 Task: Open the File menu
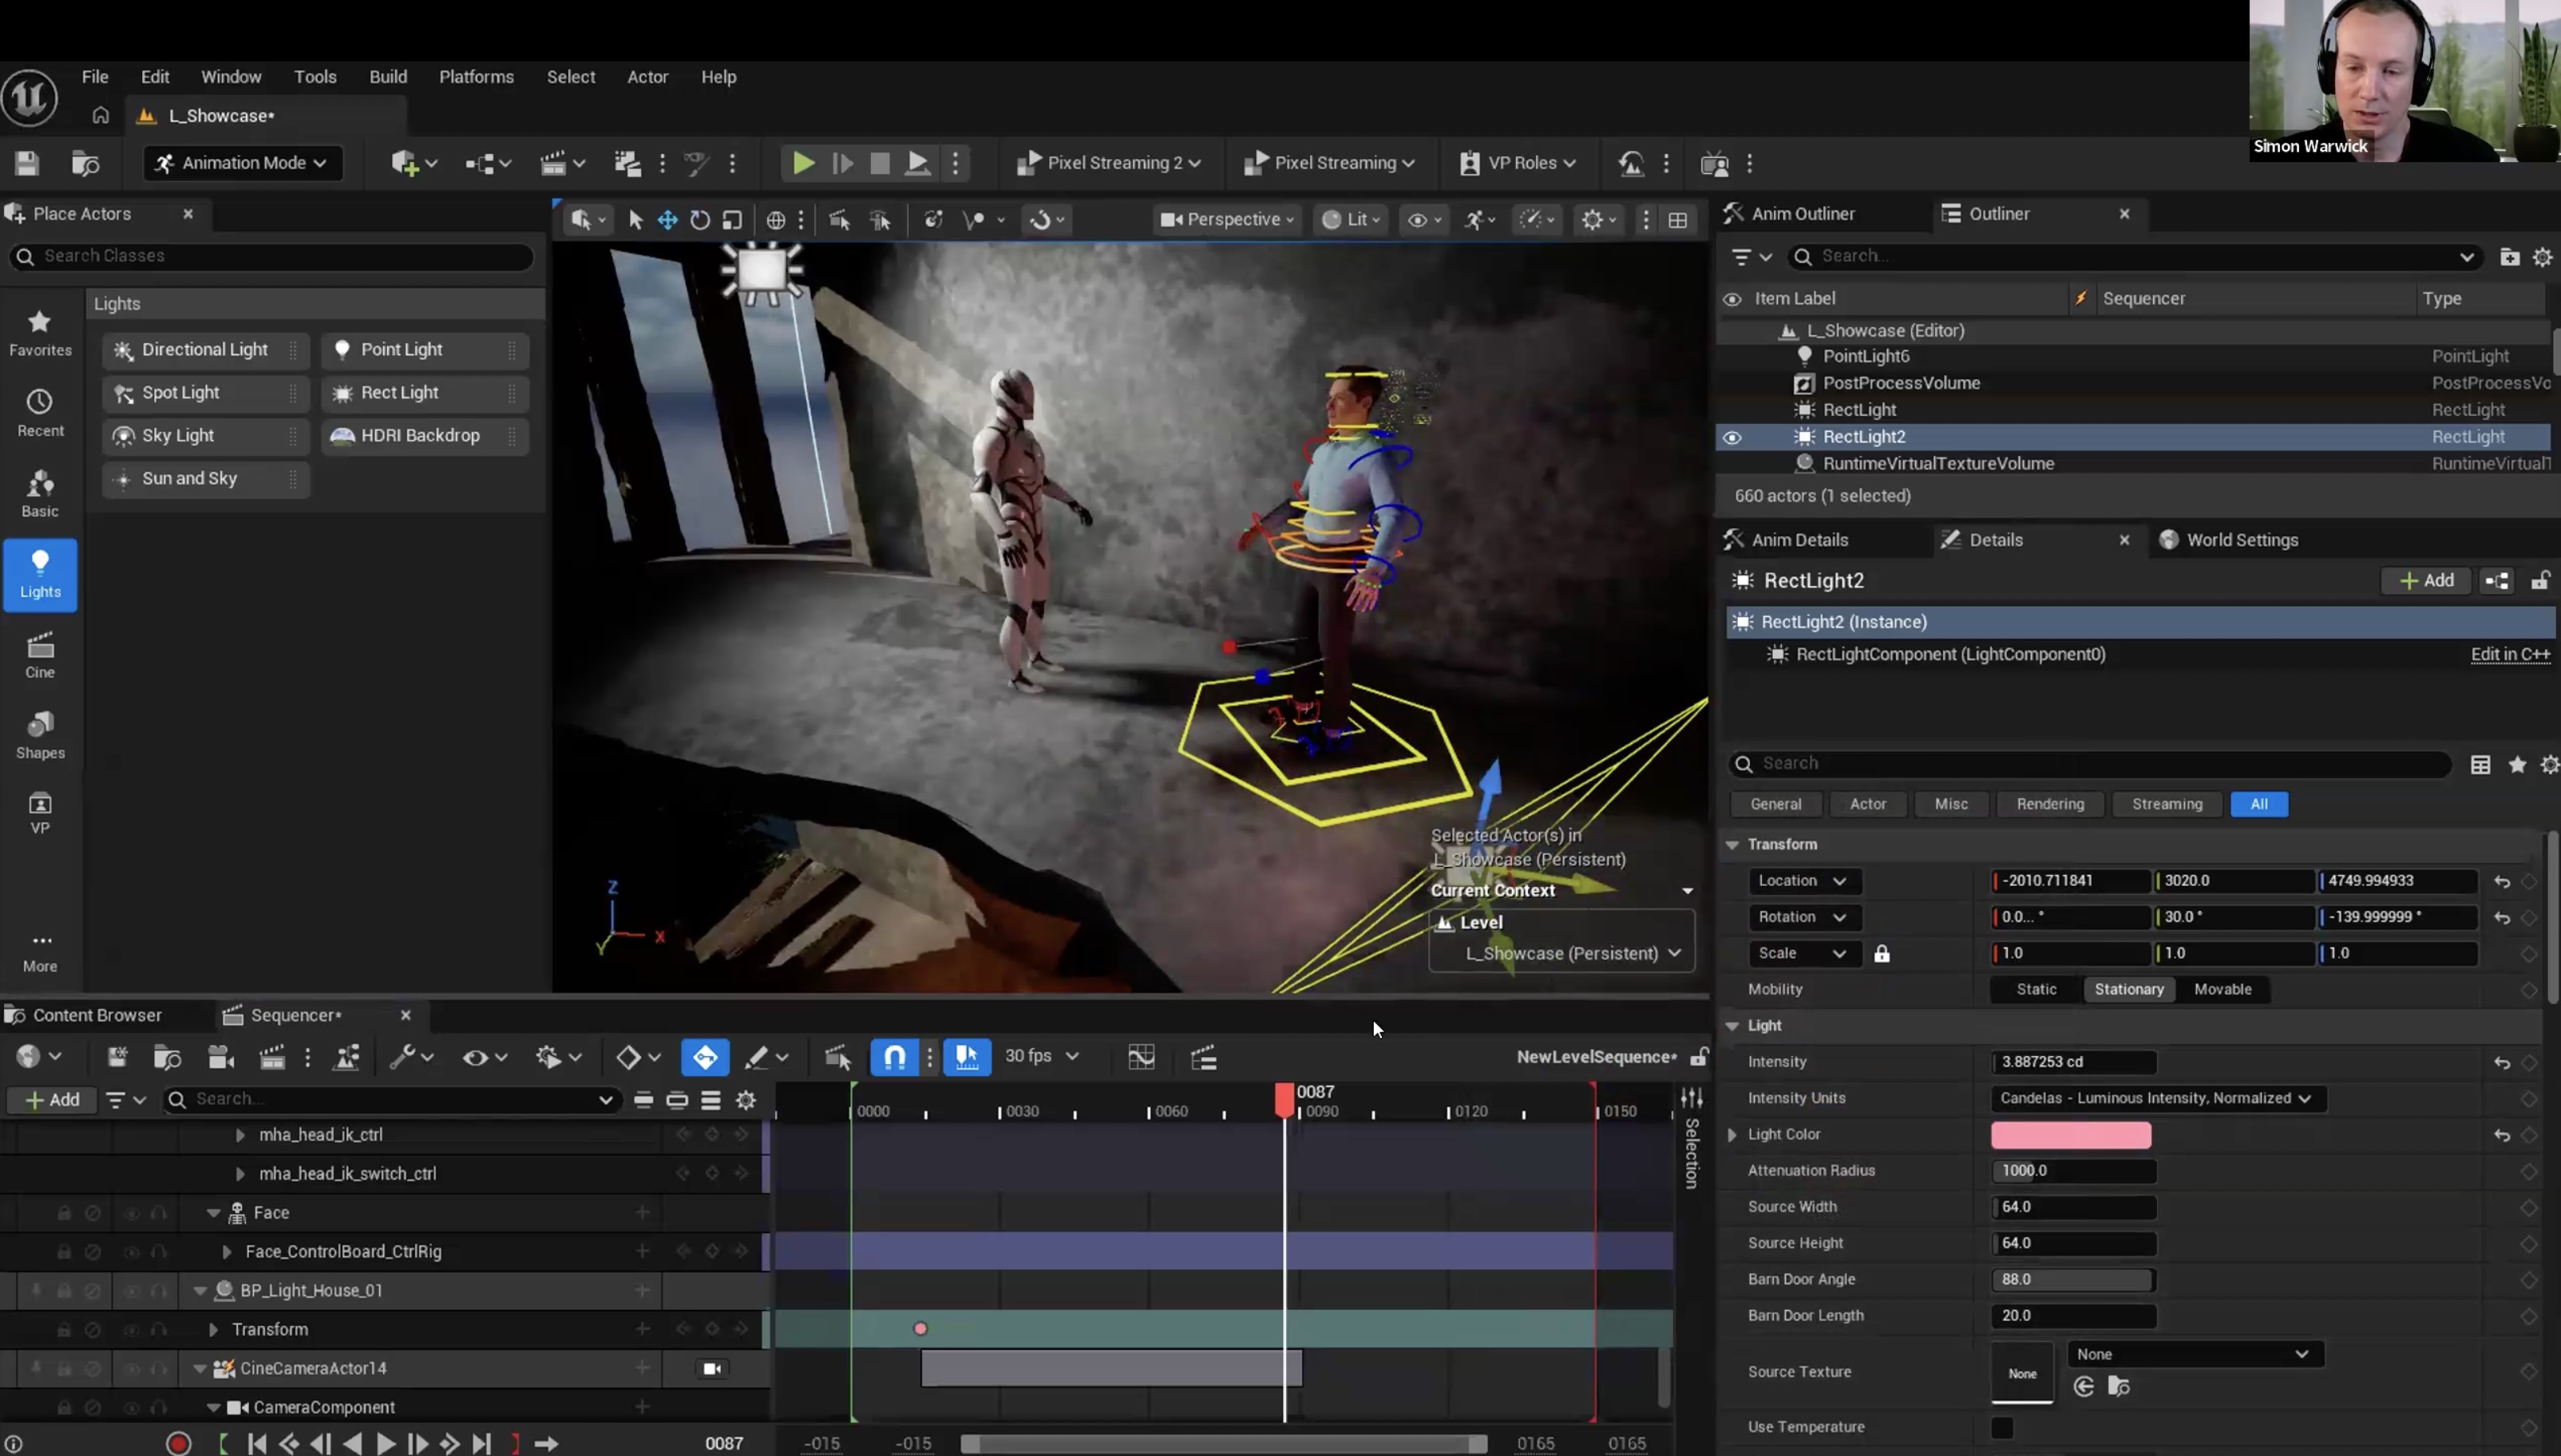pos(95,77)
